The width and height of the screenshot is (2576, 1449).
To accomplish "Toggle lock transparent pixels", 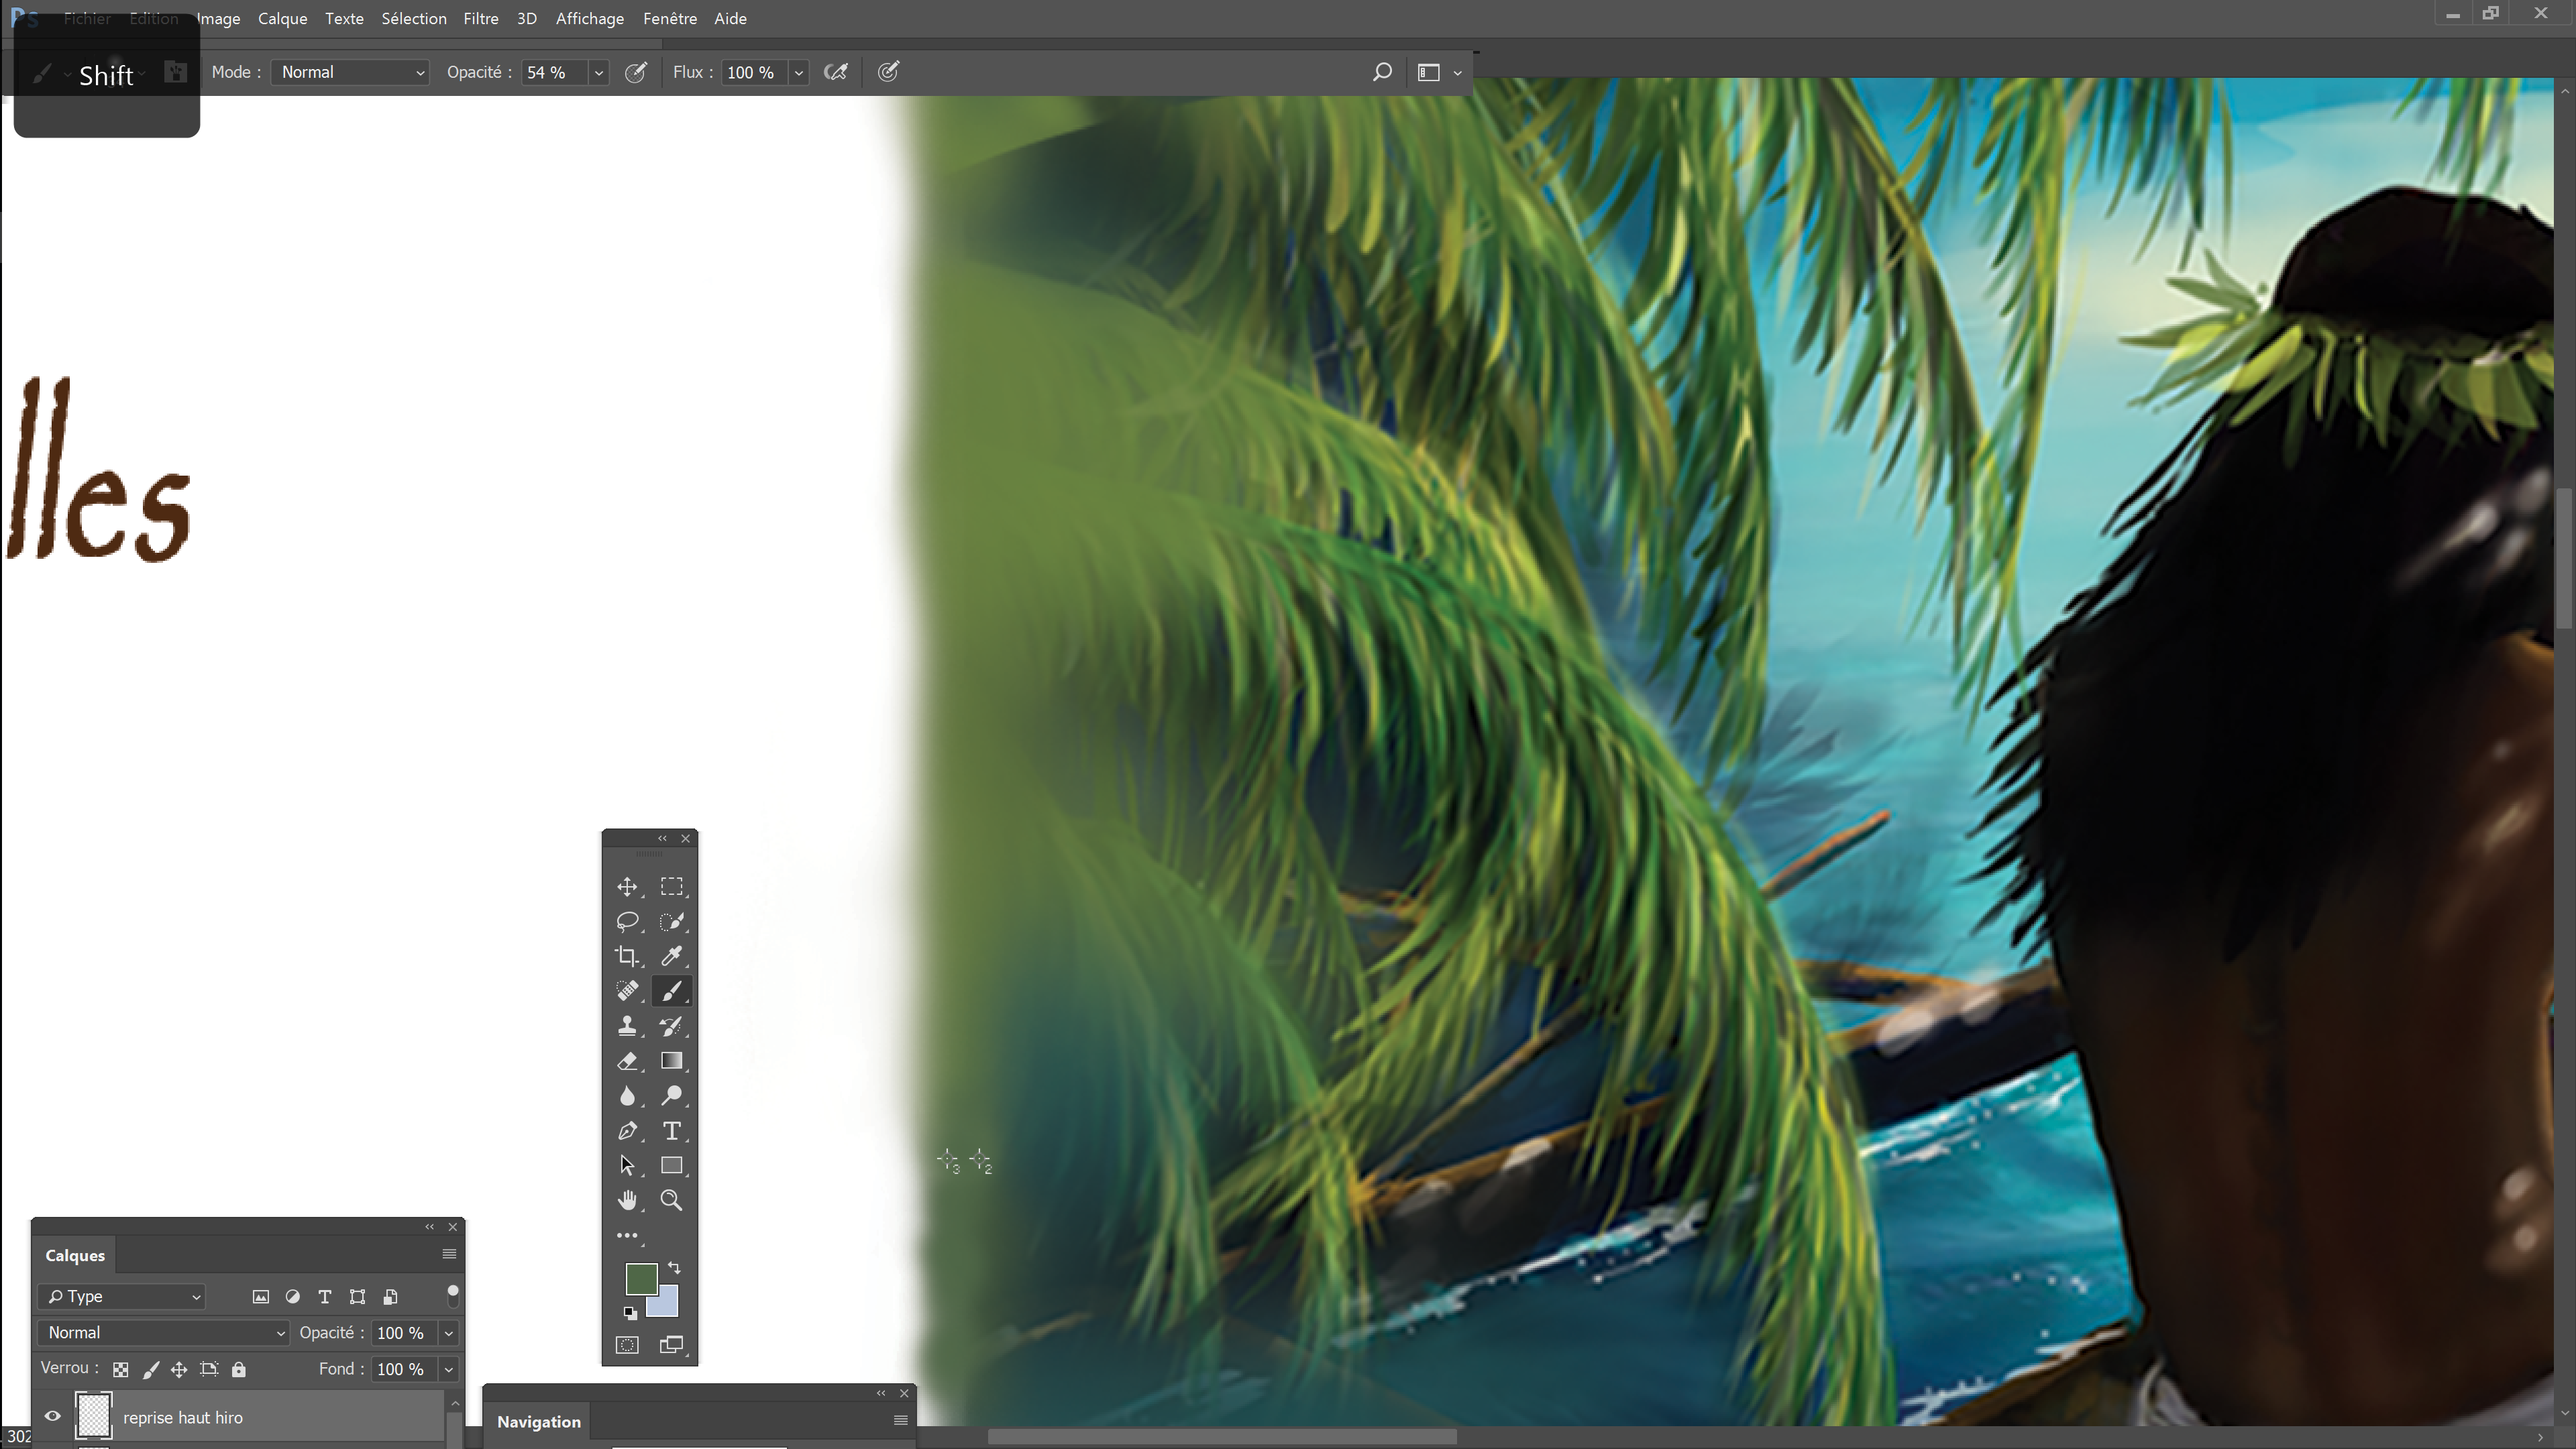I will point(120,1369).
